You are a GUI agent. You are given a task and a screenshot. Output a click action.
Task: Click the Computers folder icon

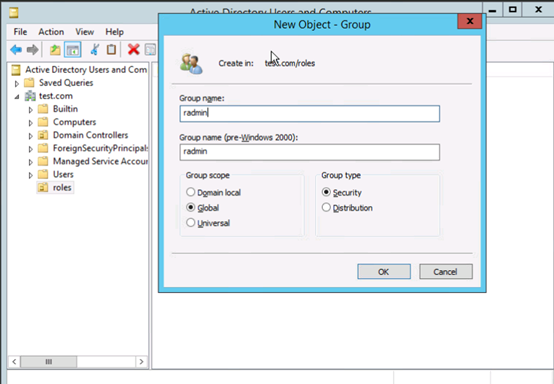click(43, 122)
